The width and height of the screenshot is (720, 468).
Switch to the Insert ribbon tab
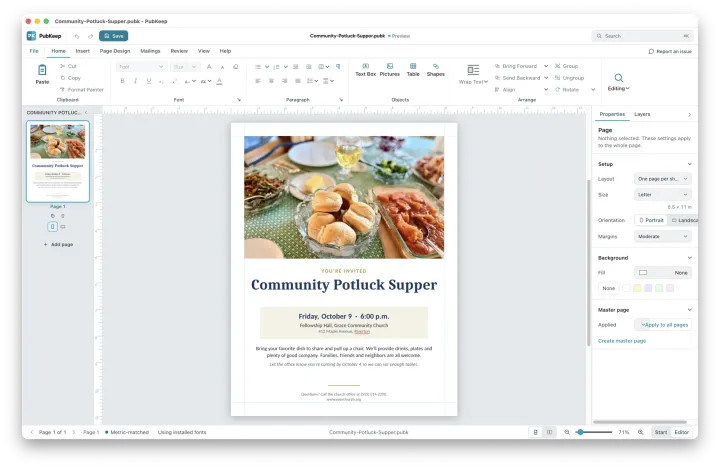pos(83,51)
